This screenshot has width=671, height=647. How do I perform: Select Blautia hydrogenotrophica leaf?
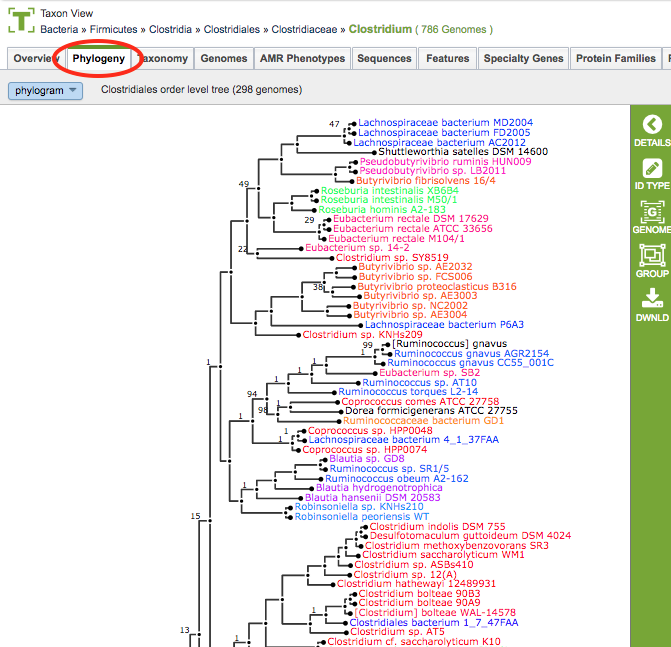[379, 488]
